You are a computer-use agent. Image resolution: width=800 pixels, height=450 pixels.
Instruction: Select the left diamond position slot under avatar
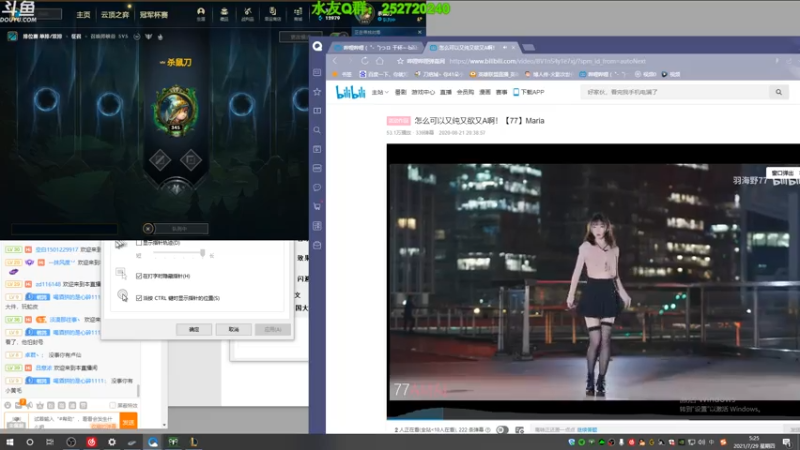[160, 160]
